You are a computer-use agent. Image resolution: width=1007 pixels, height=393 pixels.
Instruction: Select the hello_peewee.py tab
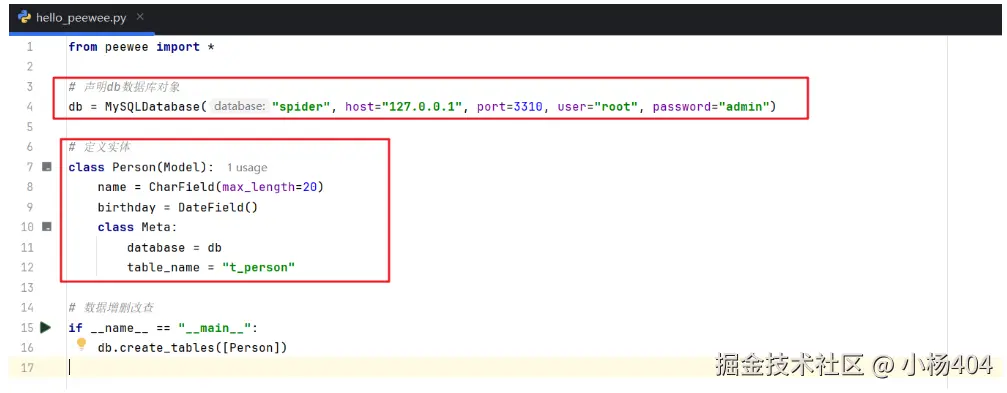(x=82, y=18)
